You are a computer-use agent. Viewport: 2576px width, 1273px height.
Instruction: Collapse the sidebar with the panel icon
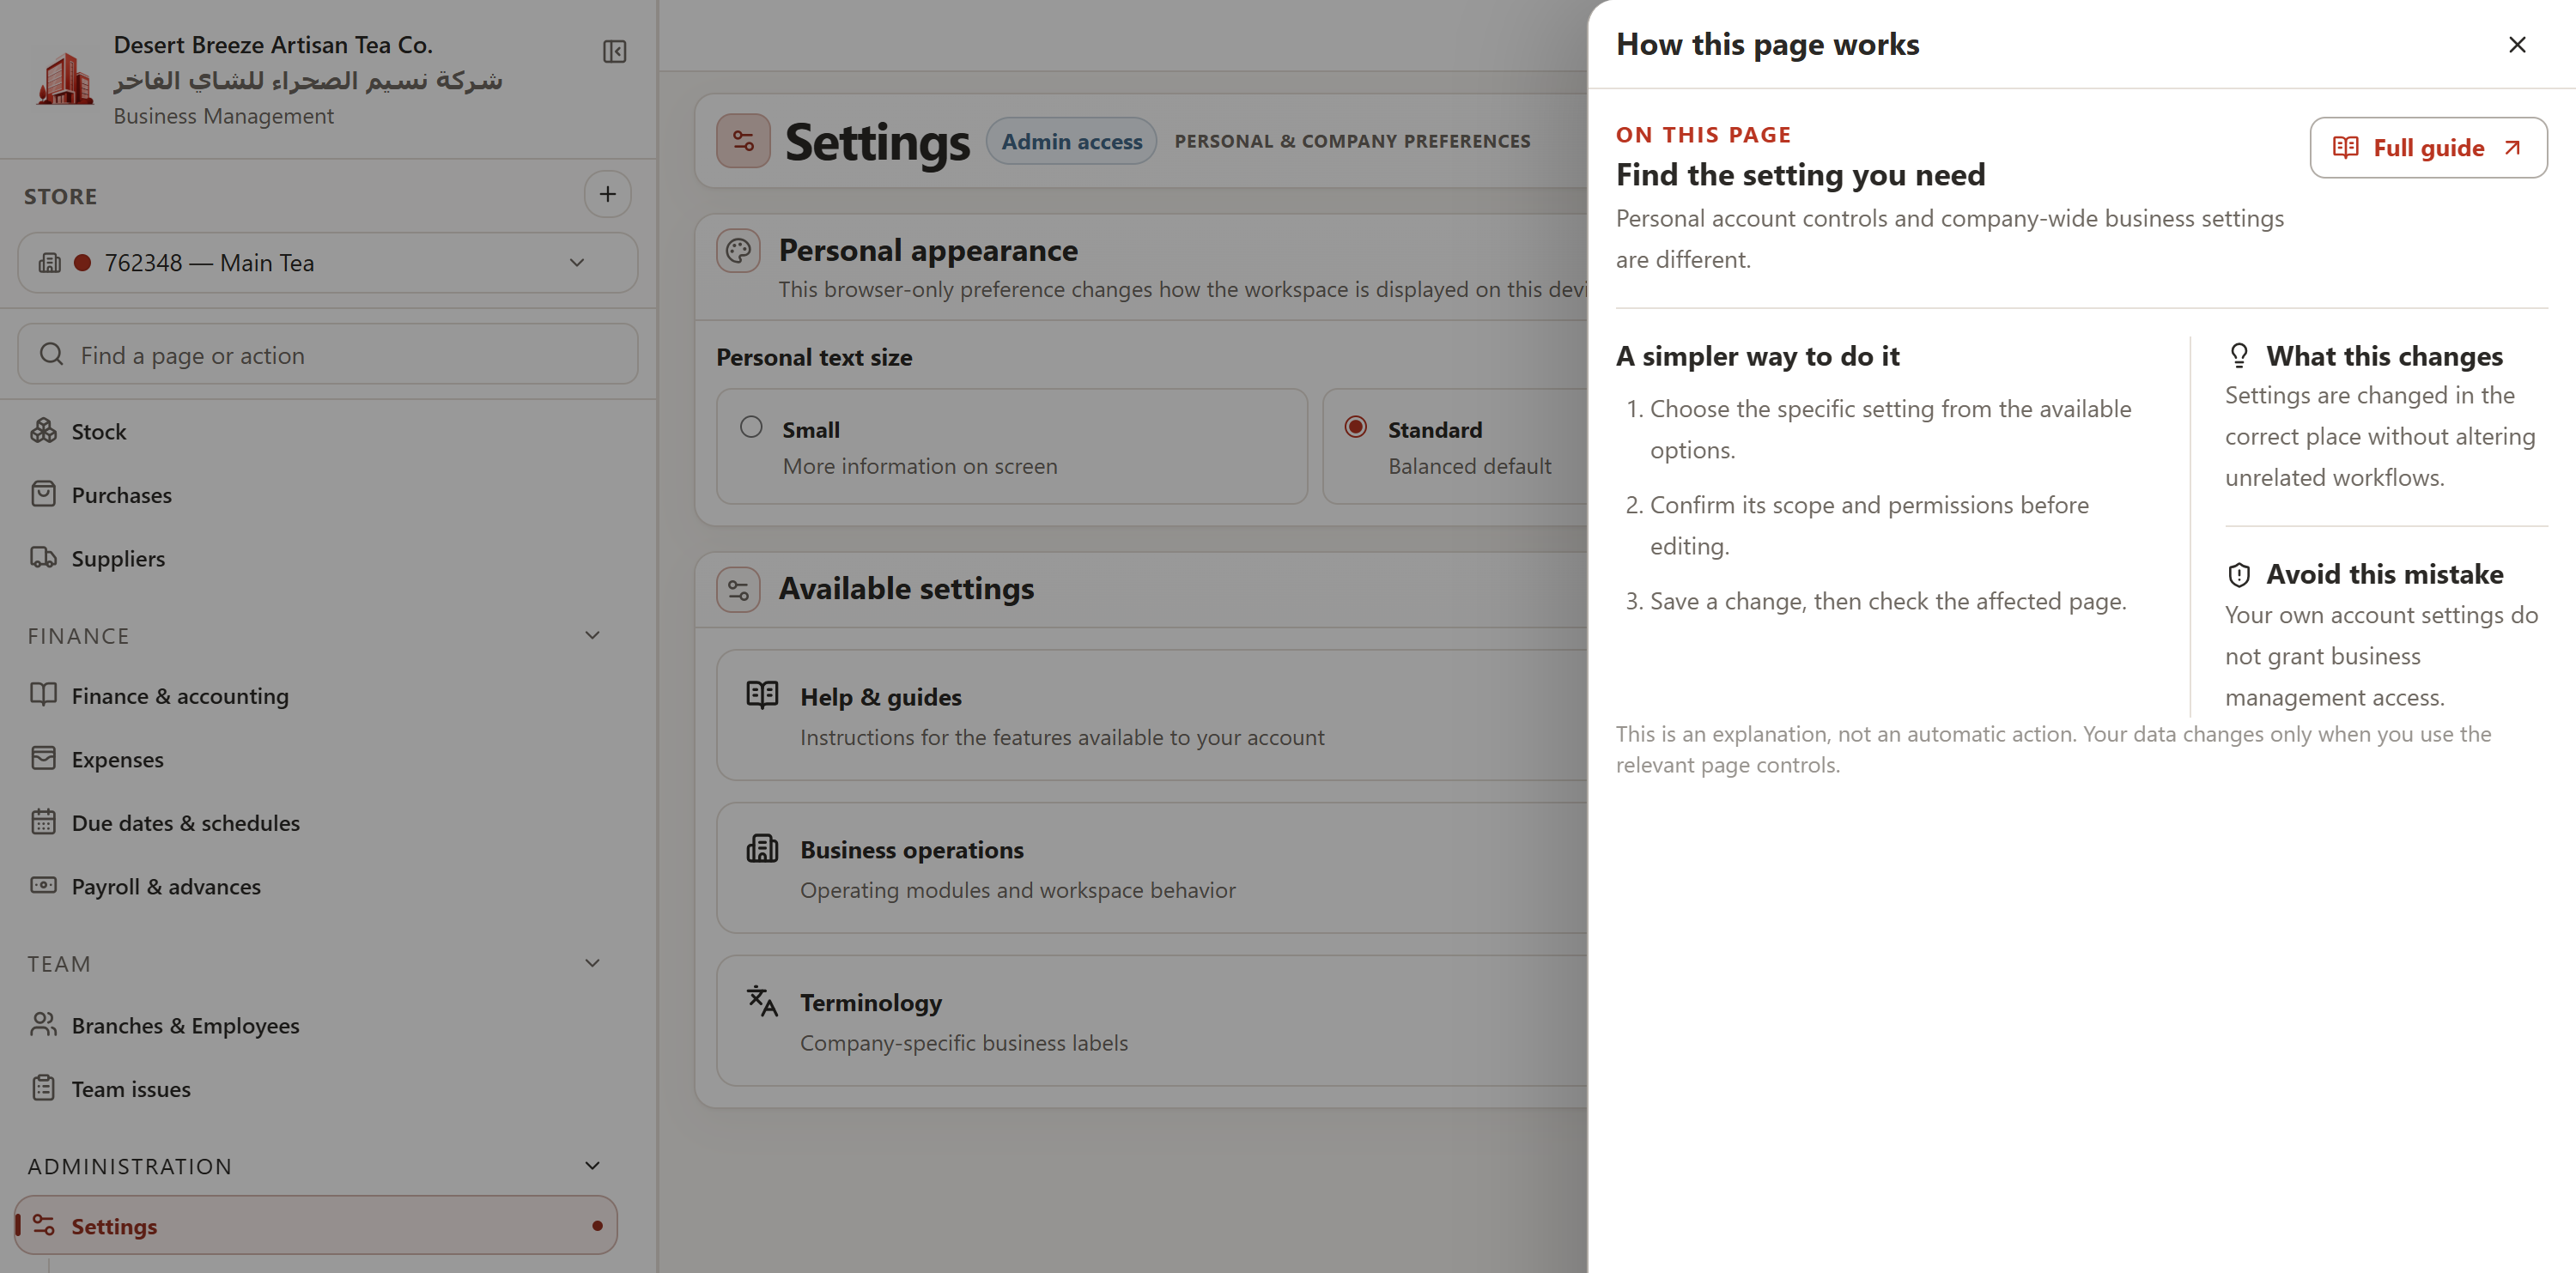614,51
